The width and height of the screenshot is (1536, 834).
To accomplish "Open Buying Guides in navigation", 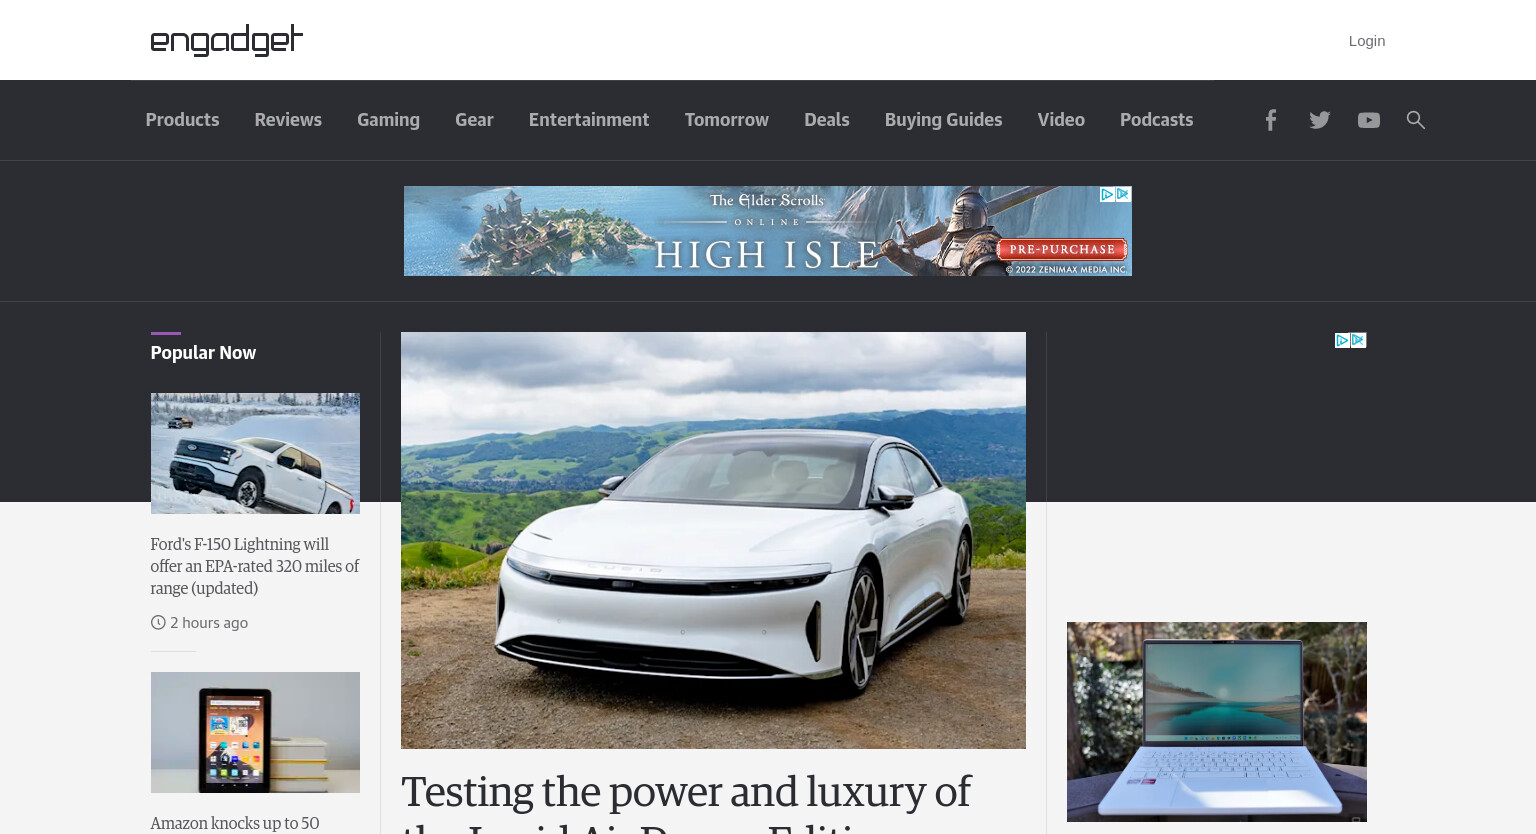I will coord(943,120).
